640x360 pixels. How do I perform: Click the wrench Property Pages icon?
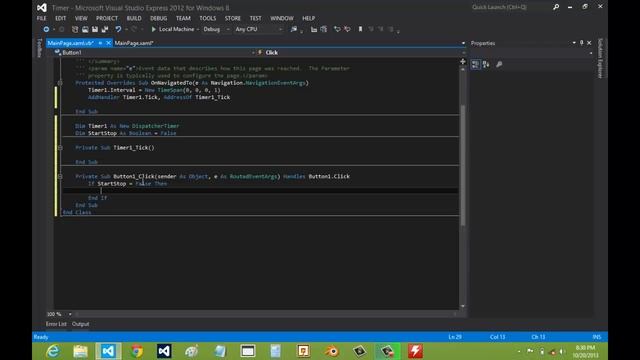point(499,64)
